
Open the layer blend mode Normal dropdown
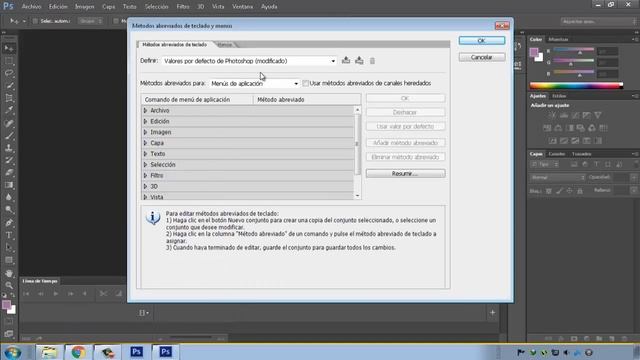coord(558,178)
